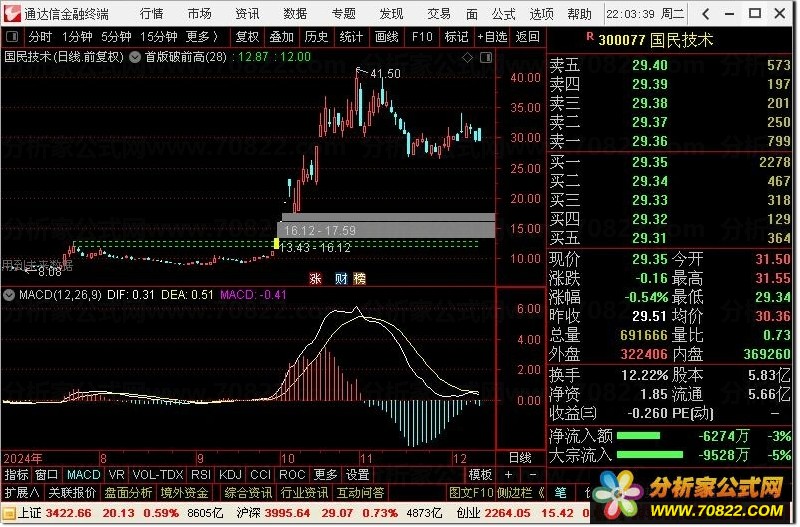Click the 标记 button
The width and height of the screenshot is (800, 527).
(456, 37)
